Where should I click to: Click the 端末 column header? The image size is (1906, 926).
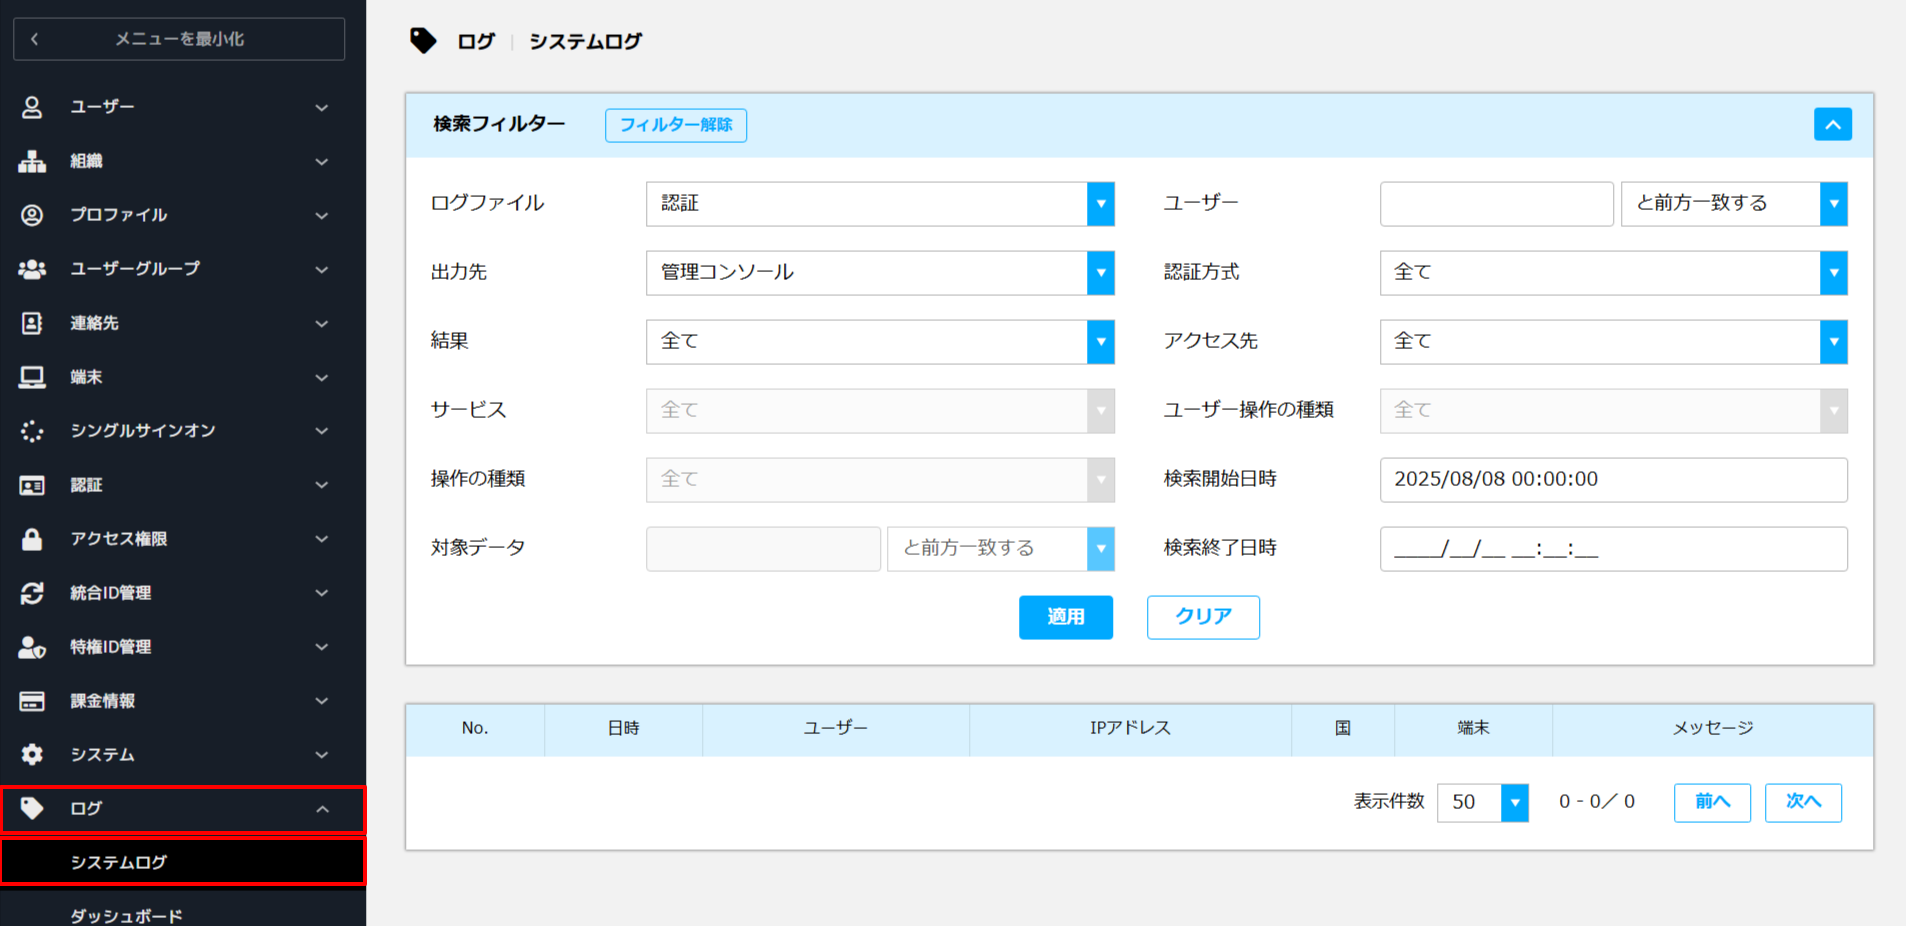[1473, 728]
